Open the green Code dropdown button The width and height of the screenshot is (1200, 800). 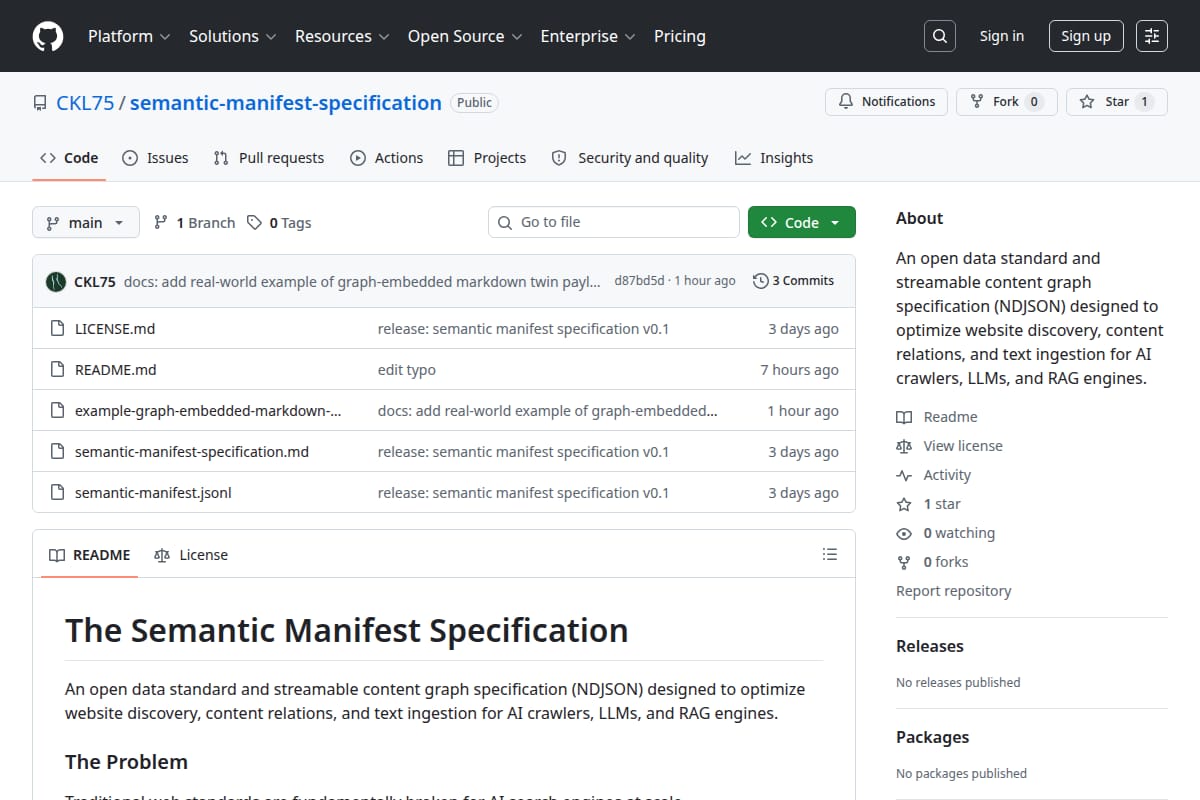click(802, 222)
